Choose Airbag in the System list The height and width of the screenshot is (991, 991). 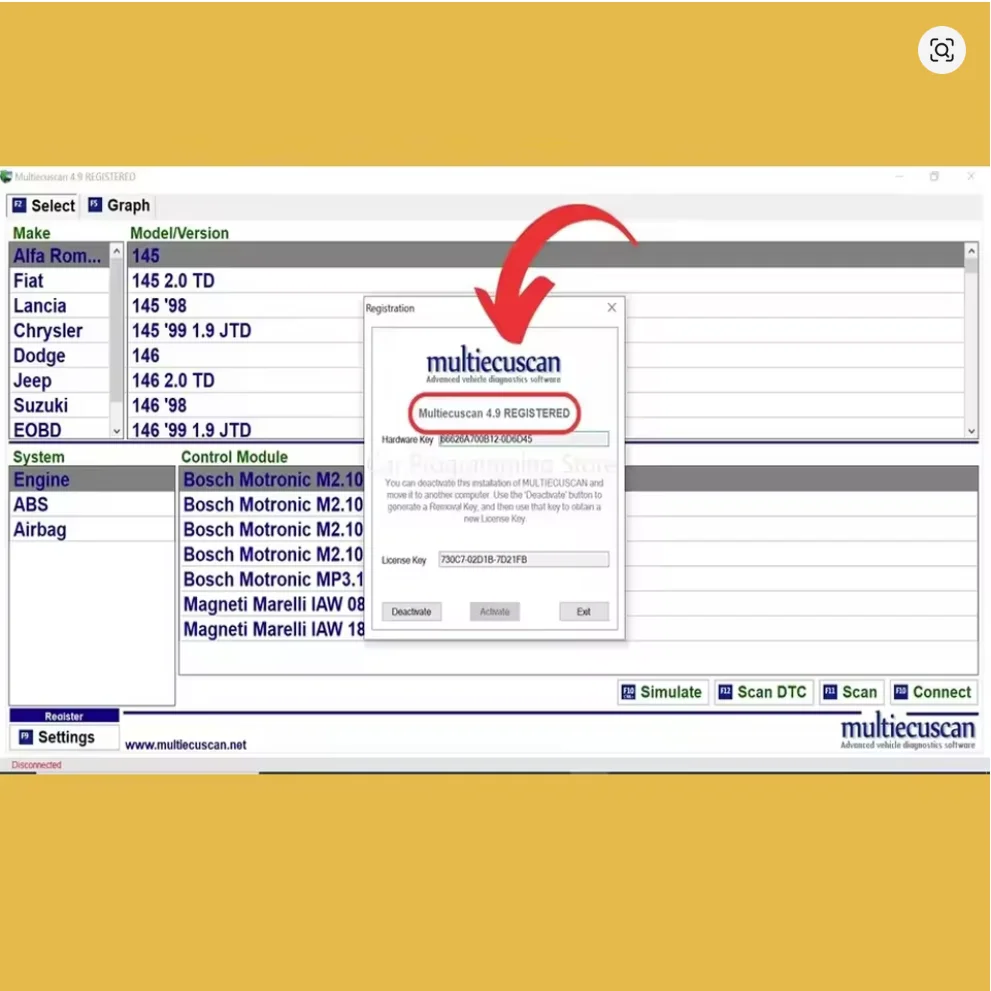[x=92, y=529]
